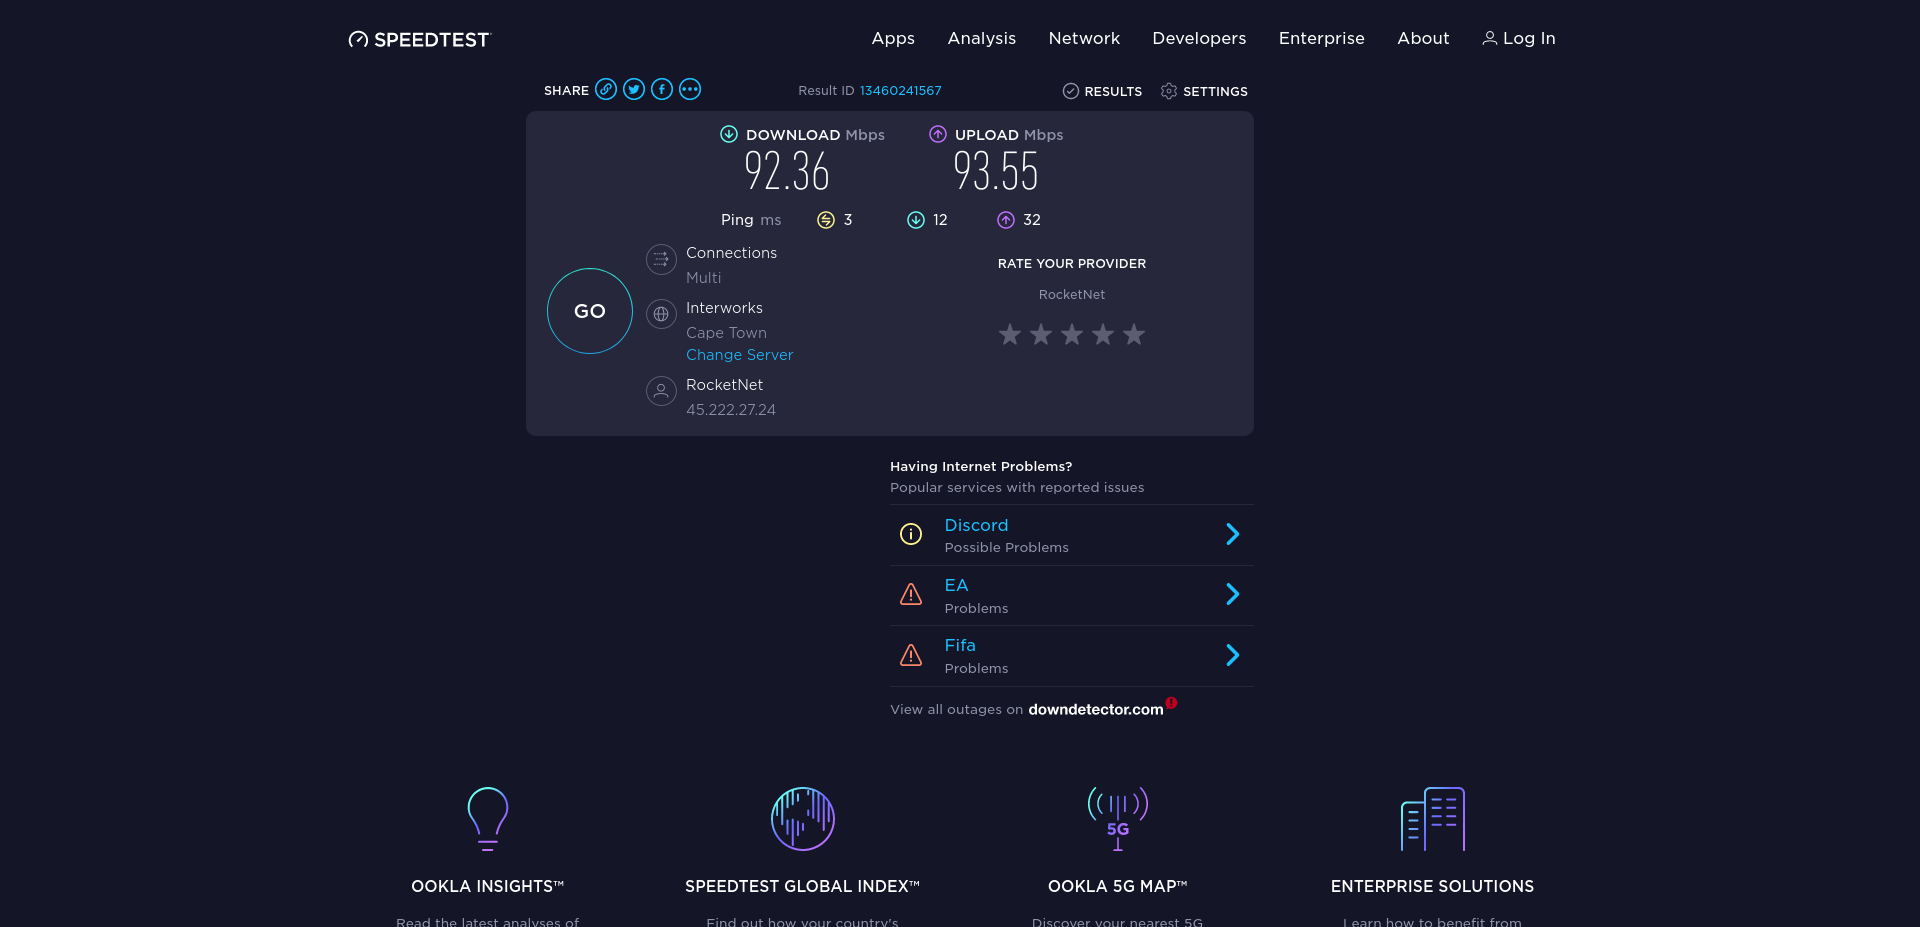Open the Enterprise menu
The image size is (1920, 927).
point(1322,38)
